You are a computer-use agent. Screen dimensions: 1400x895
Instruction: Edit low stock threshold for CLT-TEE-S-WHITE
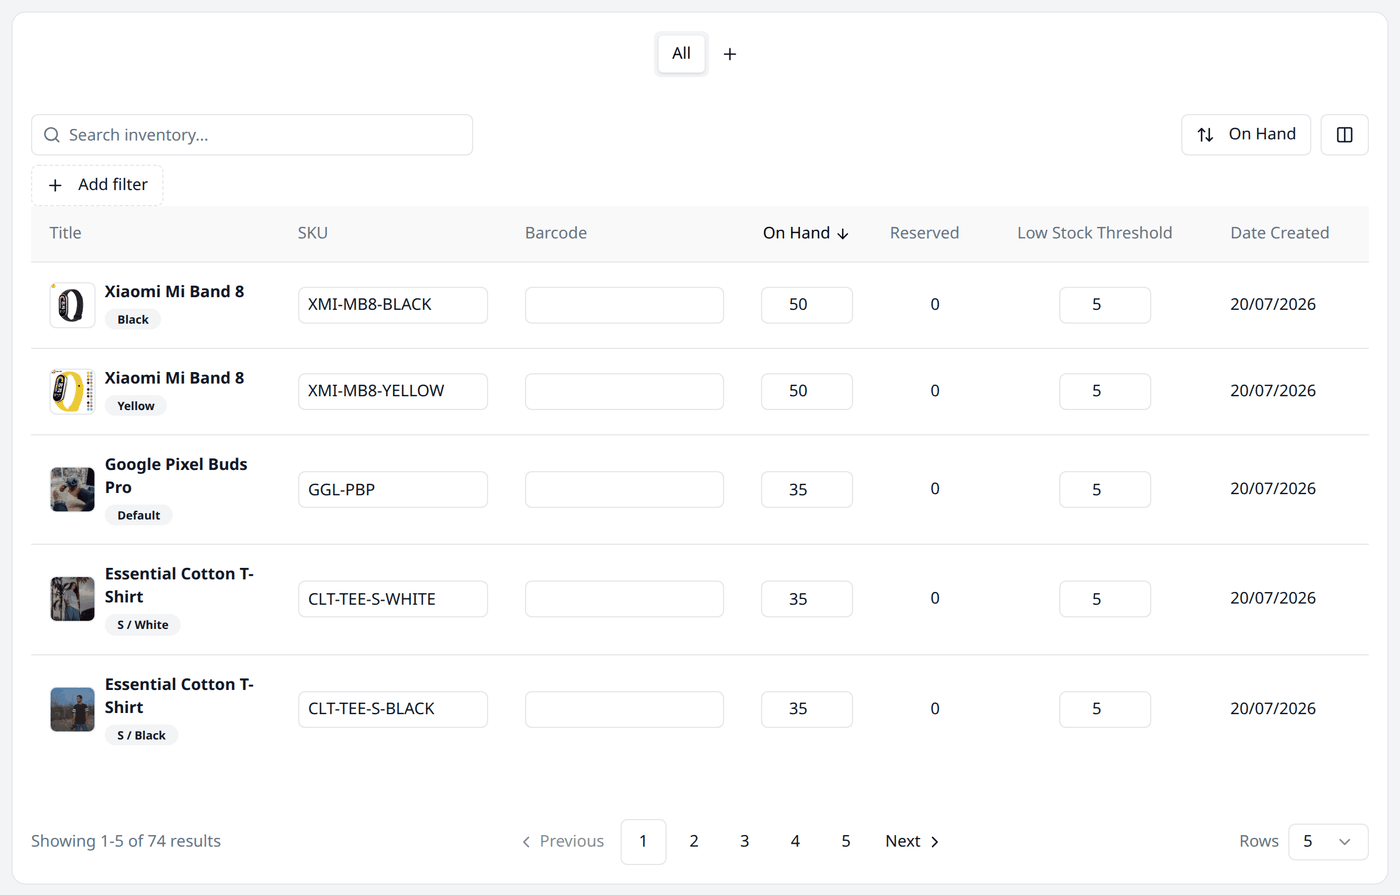point(1105,599)
